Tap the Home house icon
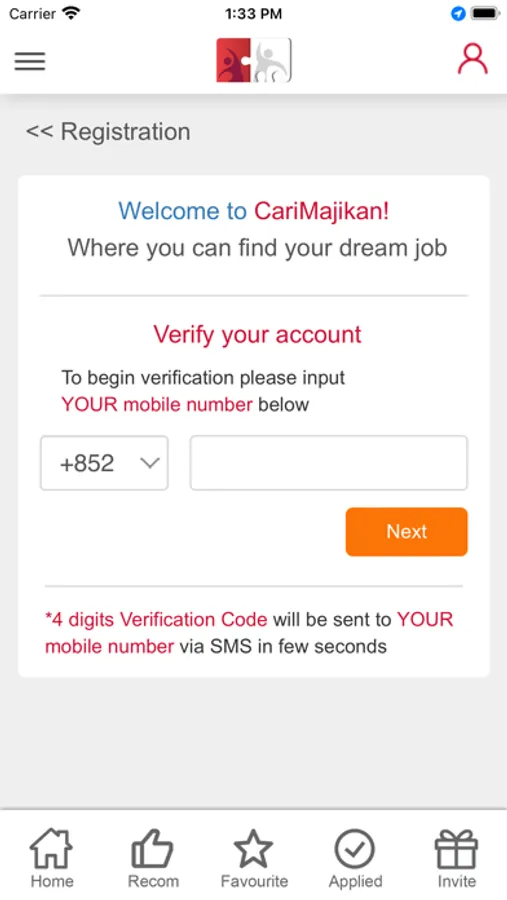The image size is (507, 900). point(52,848)
